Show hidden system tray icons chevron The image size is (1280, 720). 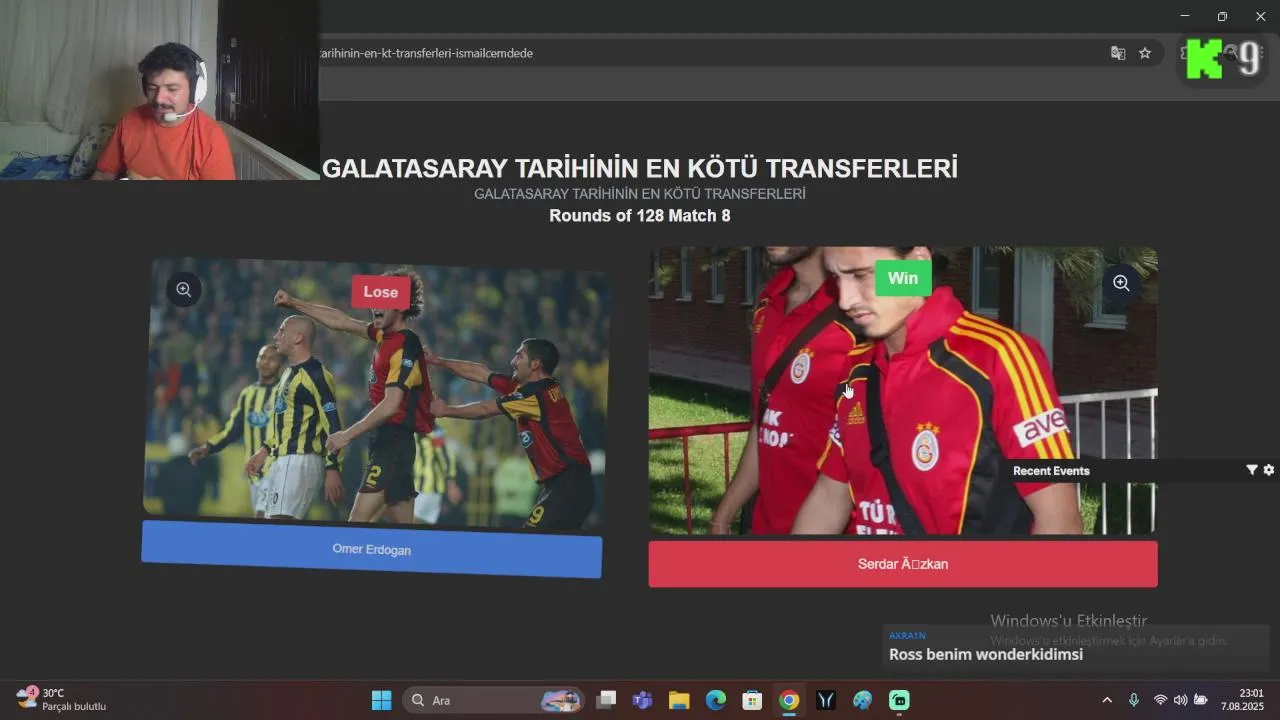[1107, 700]
